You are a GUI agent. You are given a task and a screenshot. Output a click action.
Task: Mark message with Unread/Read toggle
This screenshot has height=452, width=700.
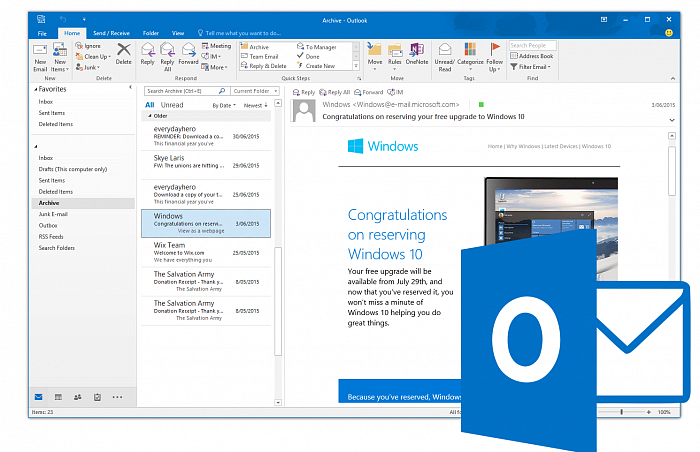445,56
